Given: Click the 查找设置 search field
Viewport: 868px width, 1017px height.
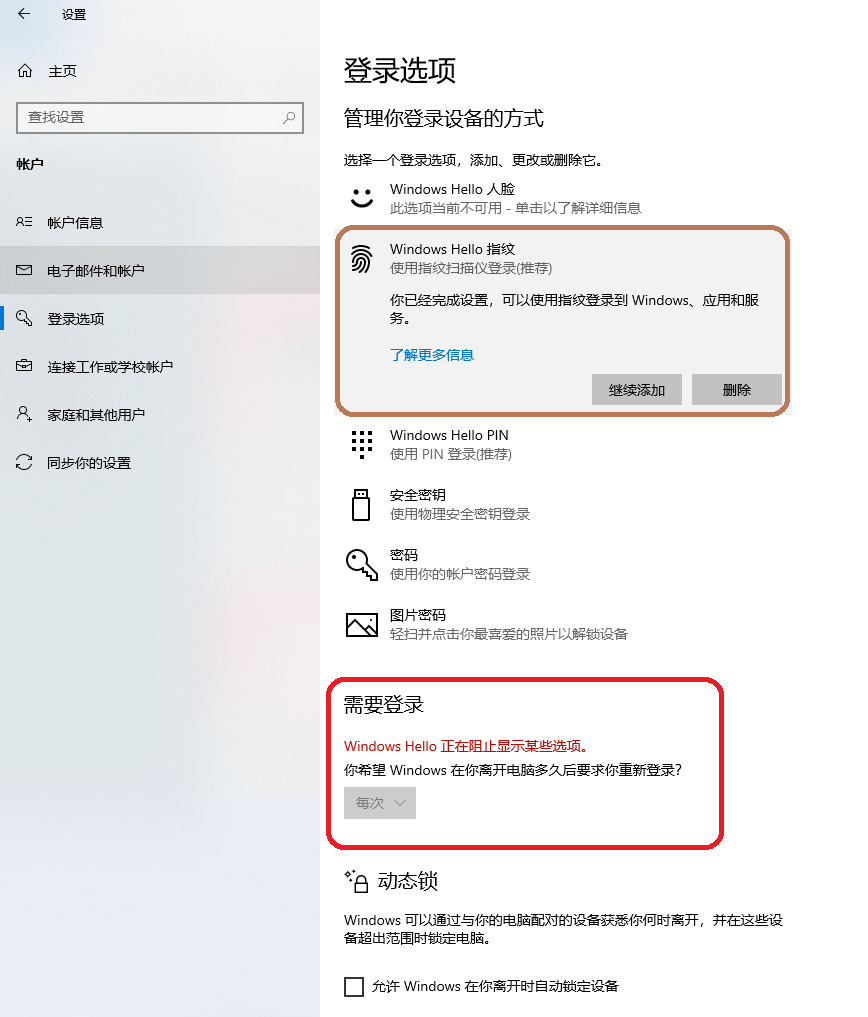Looking at the screenshot, I should coord(160,117).
